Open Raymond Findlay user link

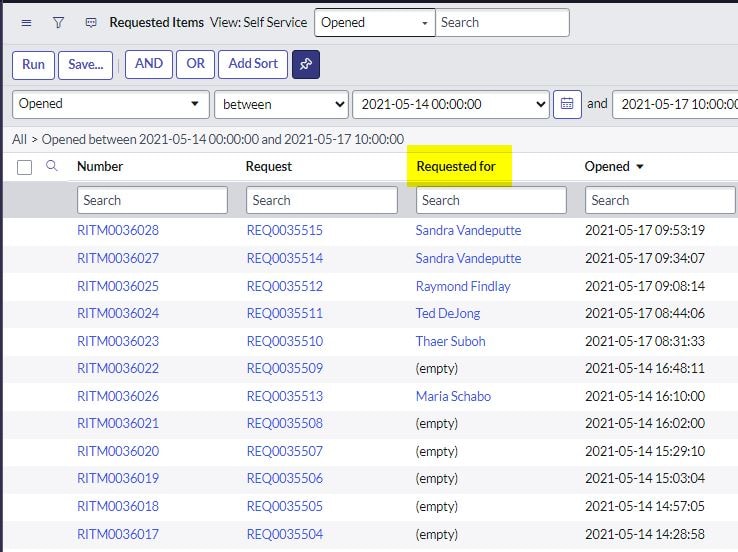[x=463, y=287]
